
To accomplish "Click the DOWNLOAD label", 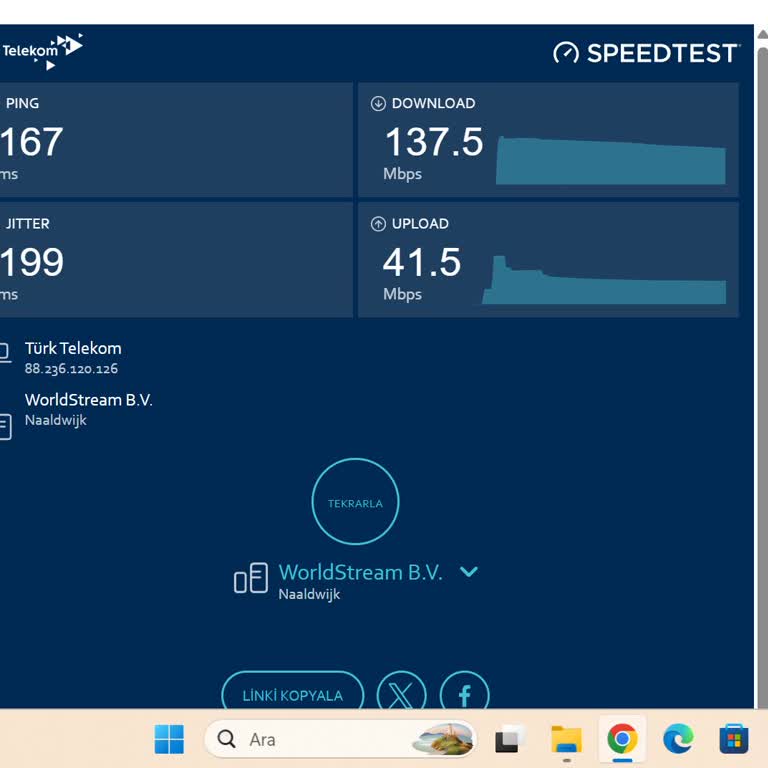I will click(433, 103).
